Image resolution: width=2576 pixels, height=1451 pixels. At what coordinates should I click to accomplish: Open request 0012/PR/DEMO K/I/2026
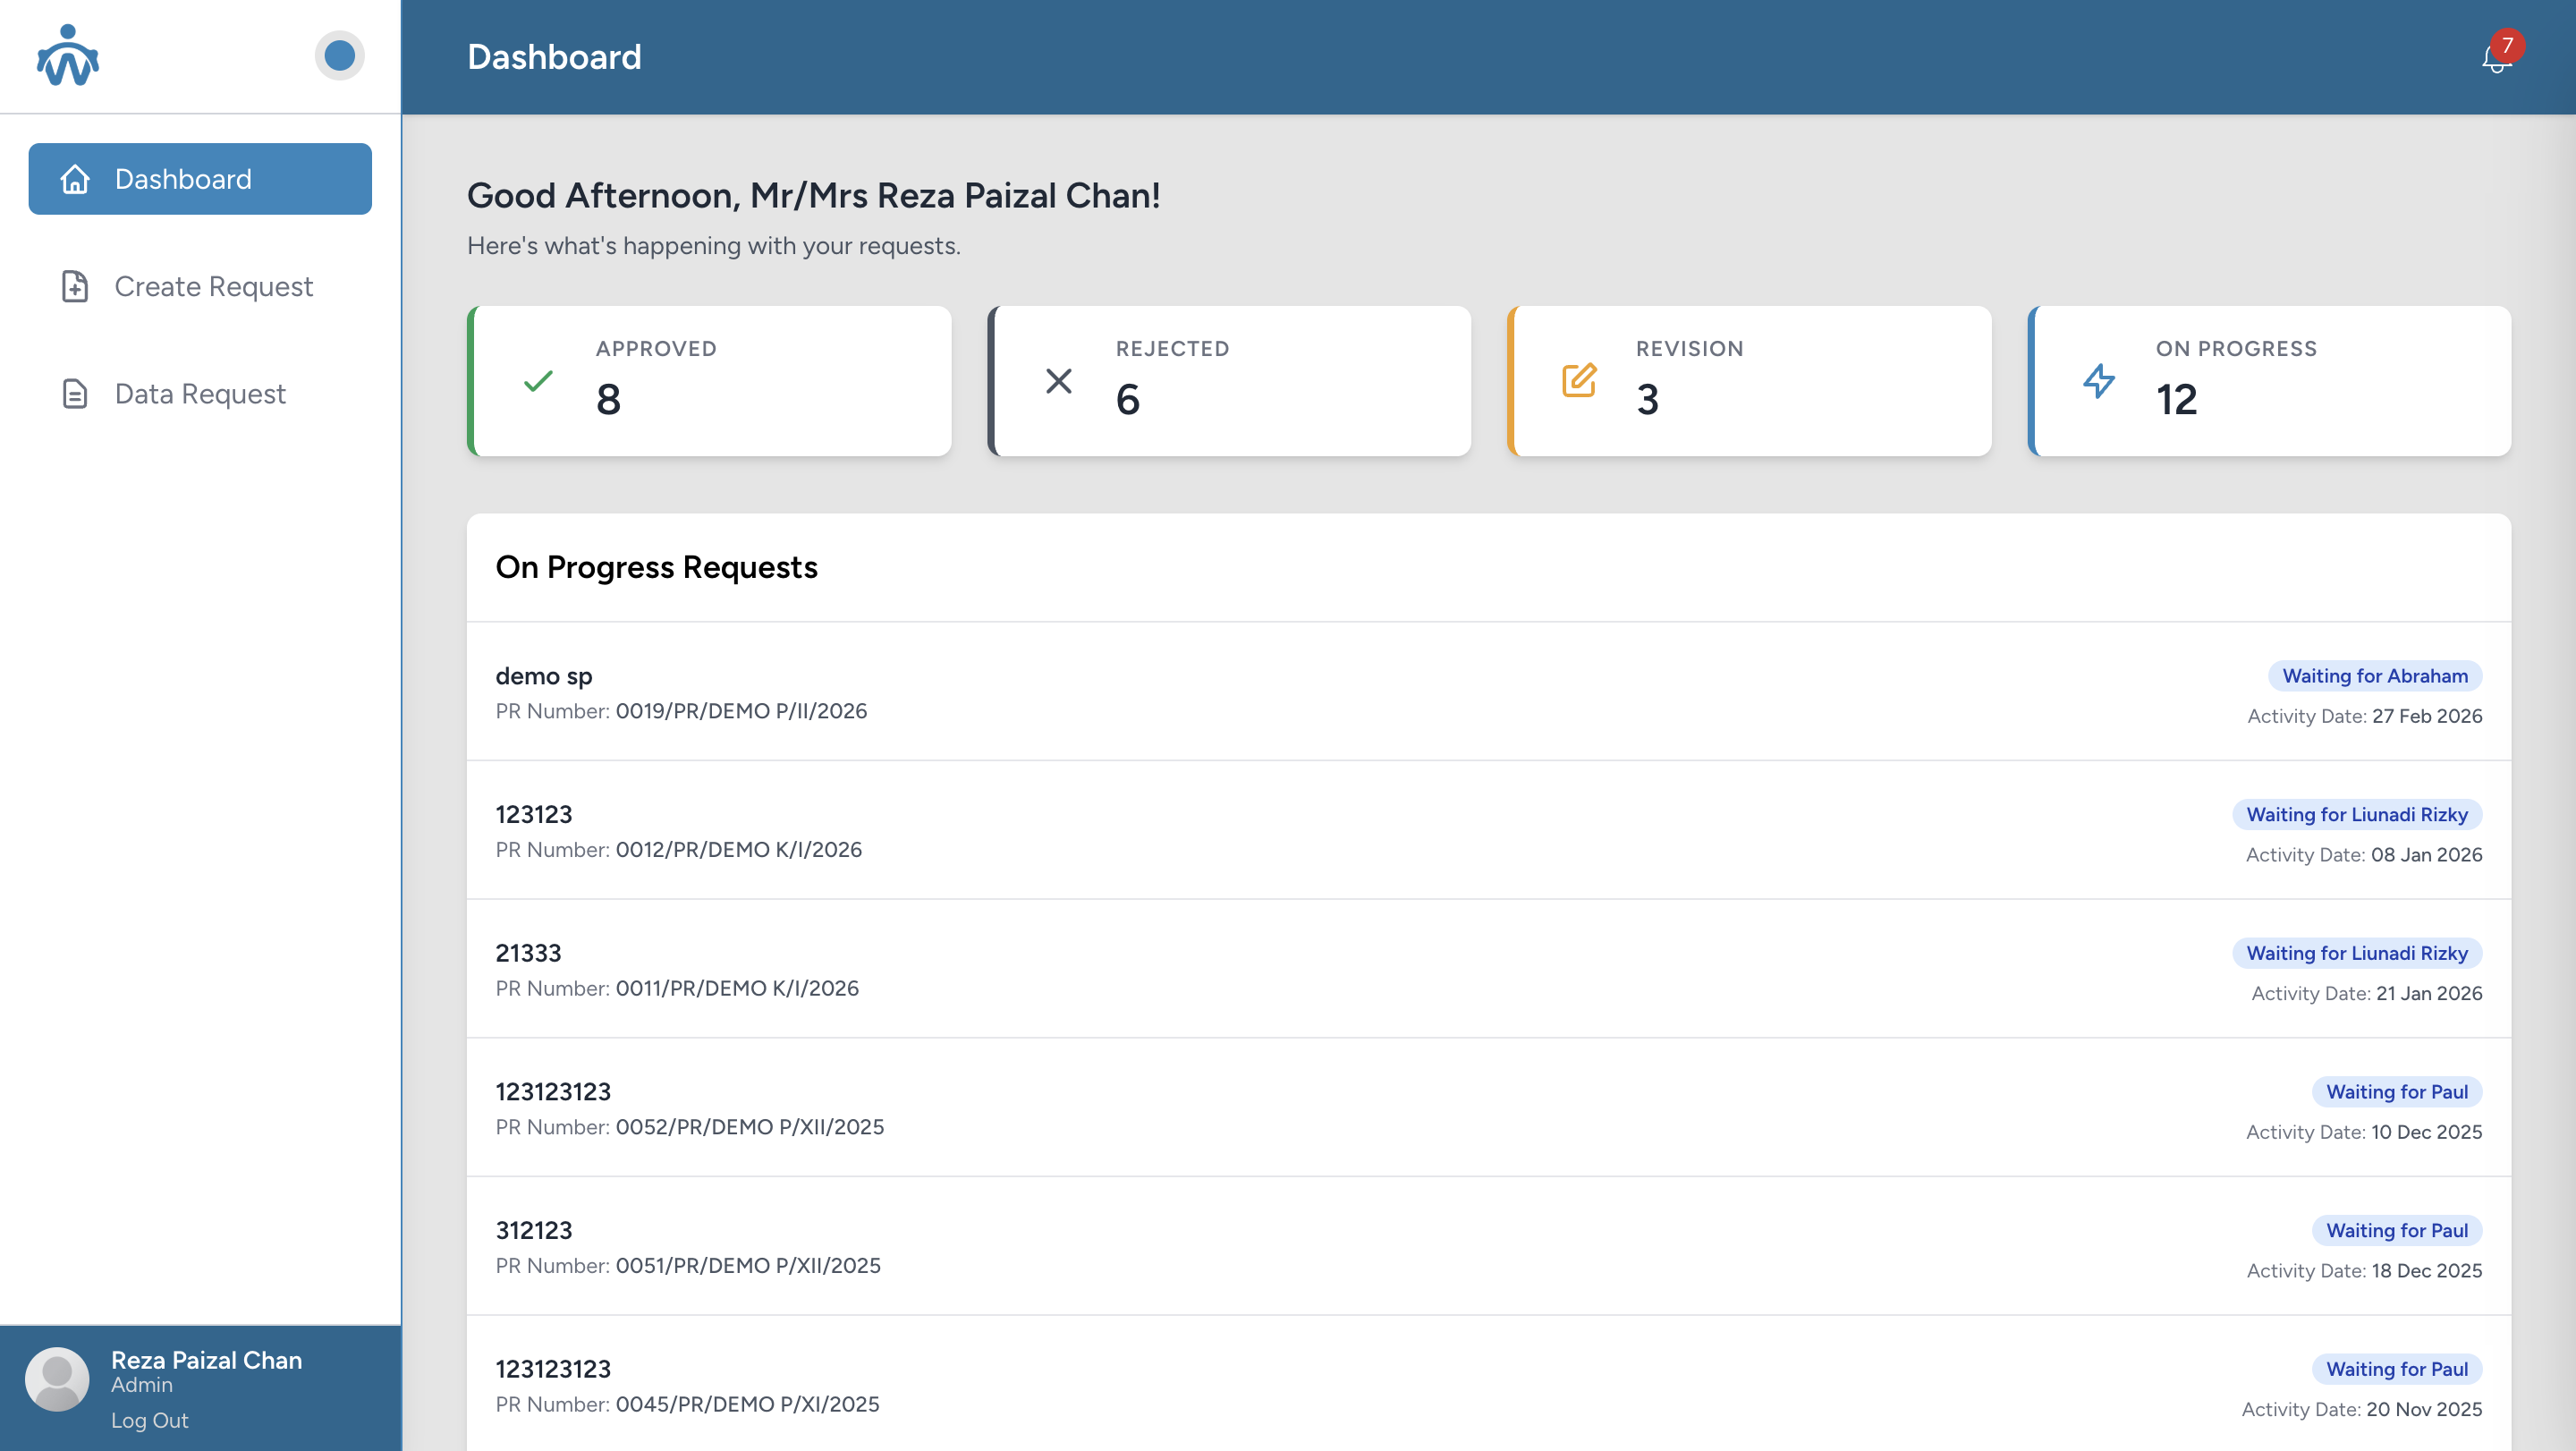pos(738,850)
